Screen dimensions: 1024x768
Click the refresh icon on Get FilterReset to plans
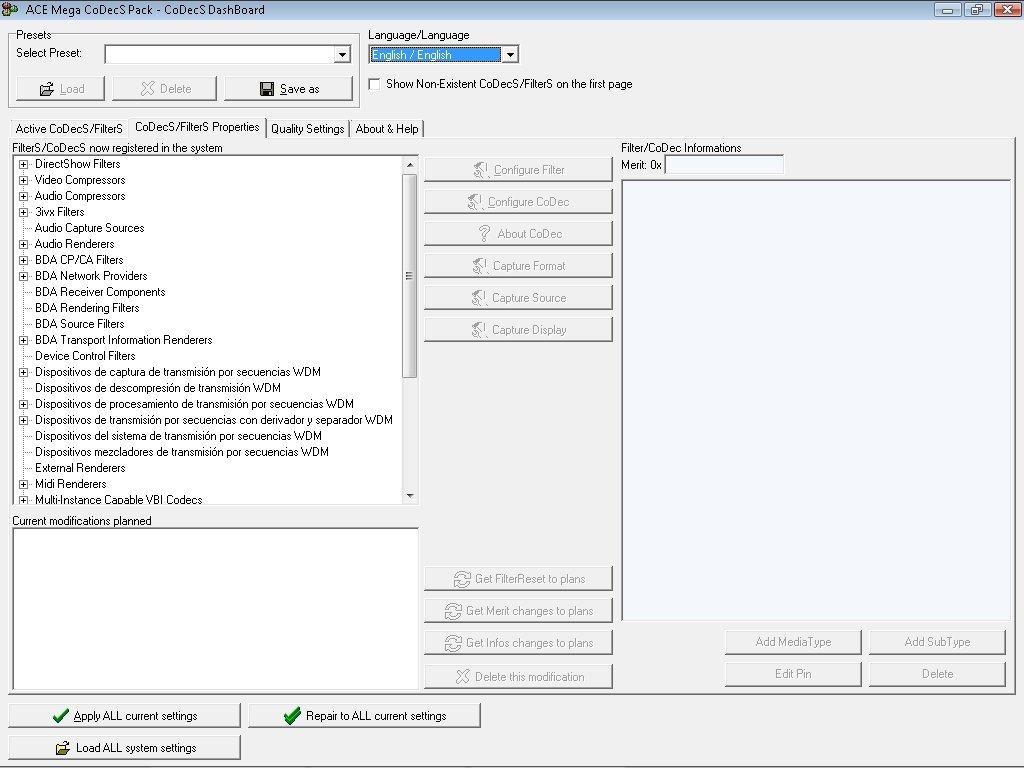click(462, 579)
